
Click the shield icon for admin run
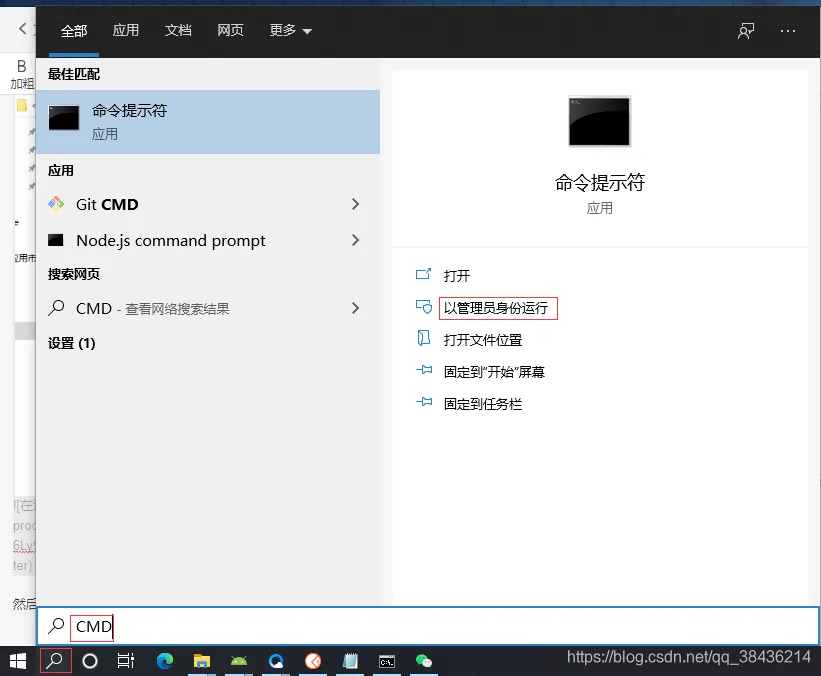click(x=424, y=306)
